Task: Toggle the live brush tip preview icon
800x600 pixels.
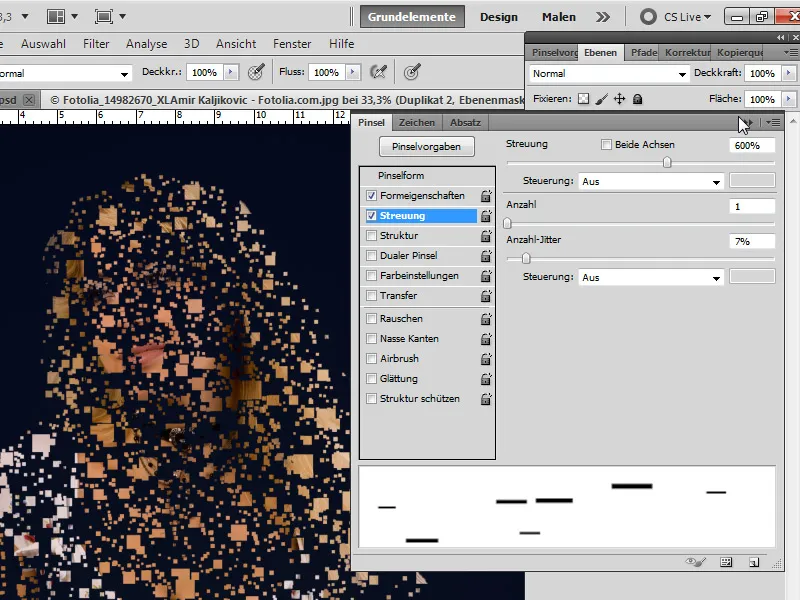Action: [694, 561]
